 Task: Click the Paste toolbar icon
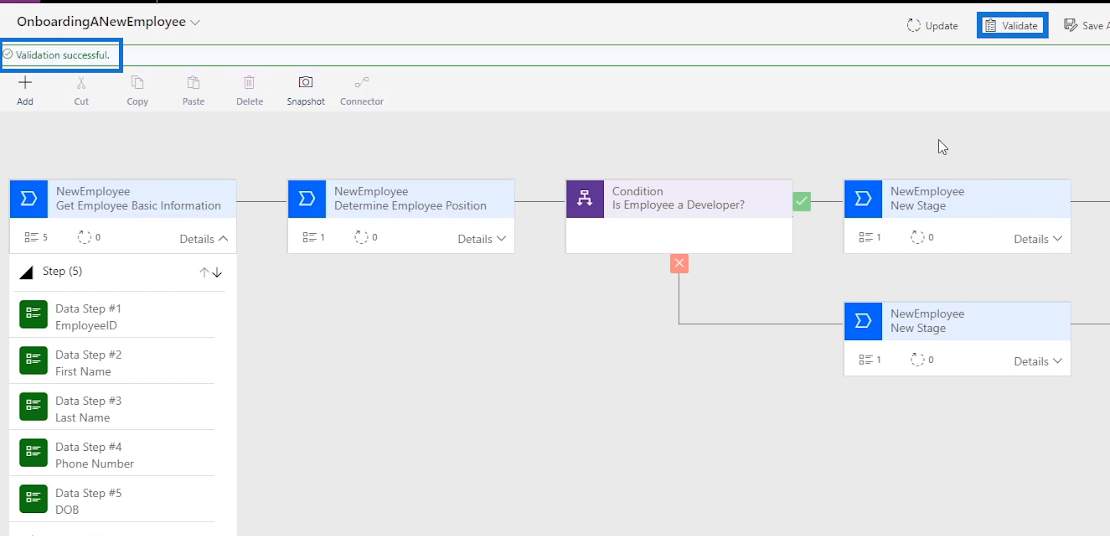pos(193,82)
